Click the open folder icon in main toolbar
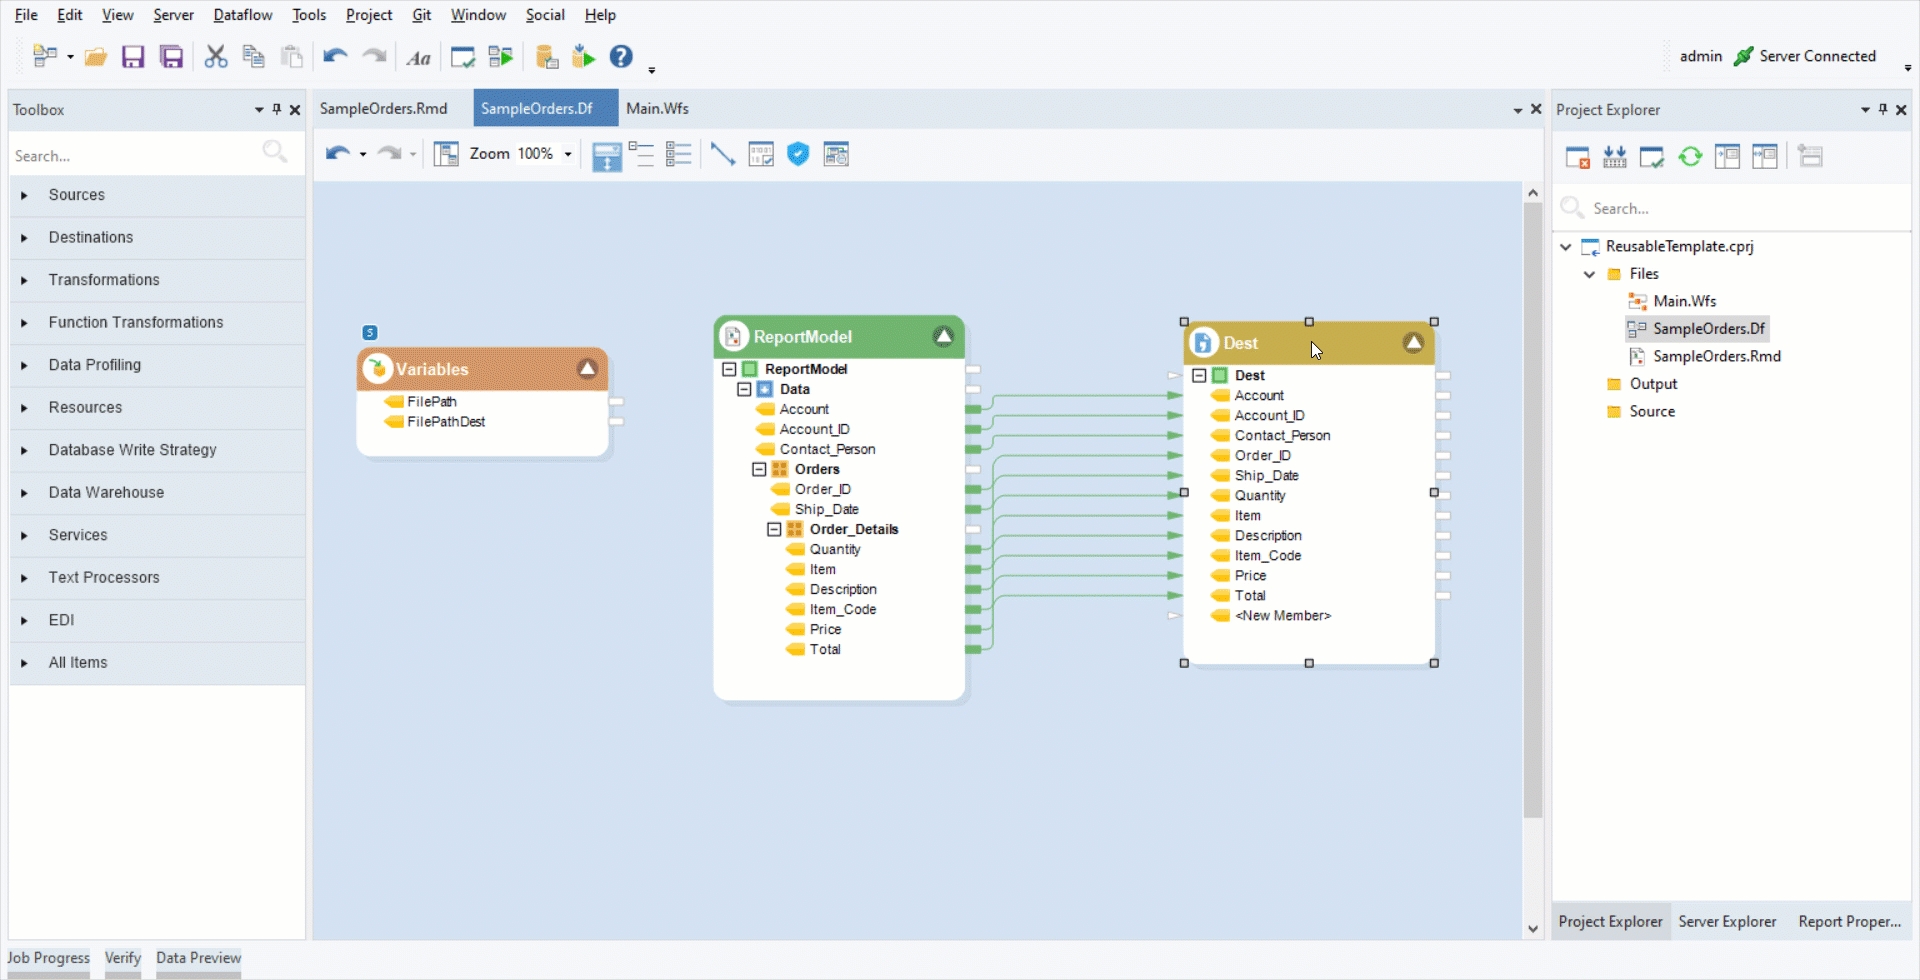The width and height of the screenshot is (1920, 980). (95, 57)
